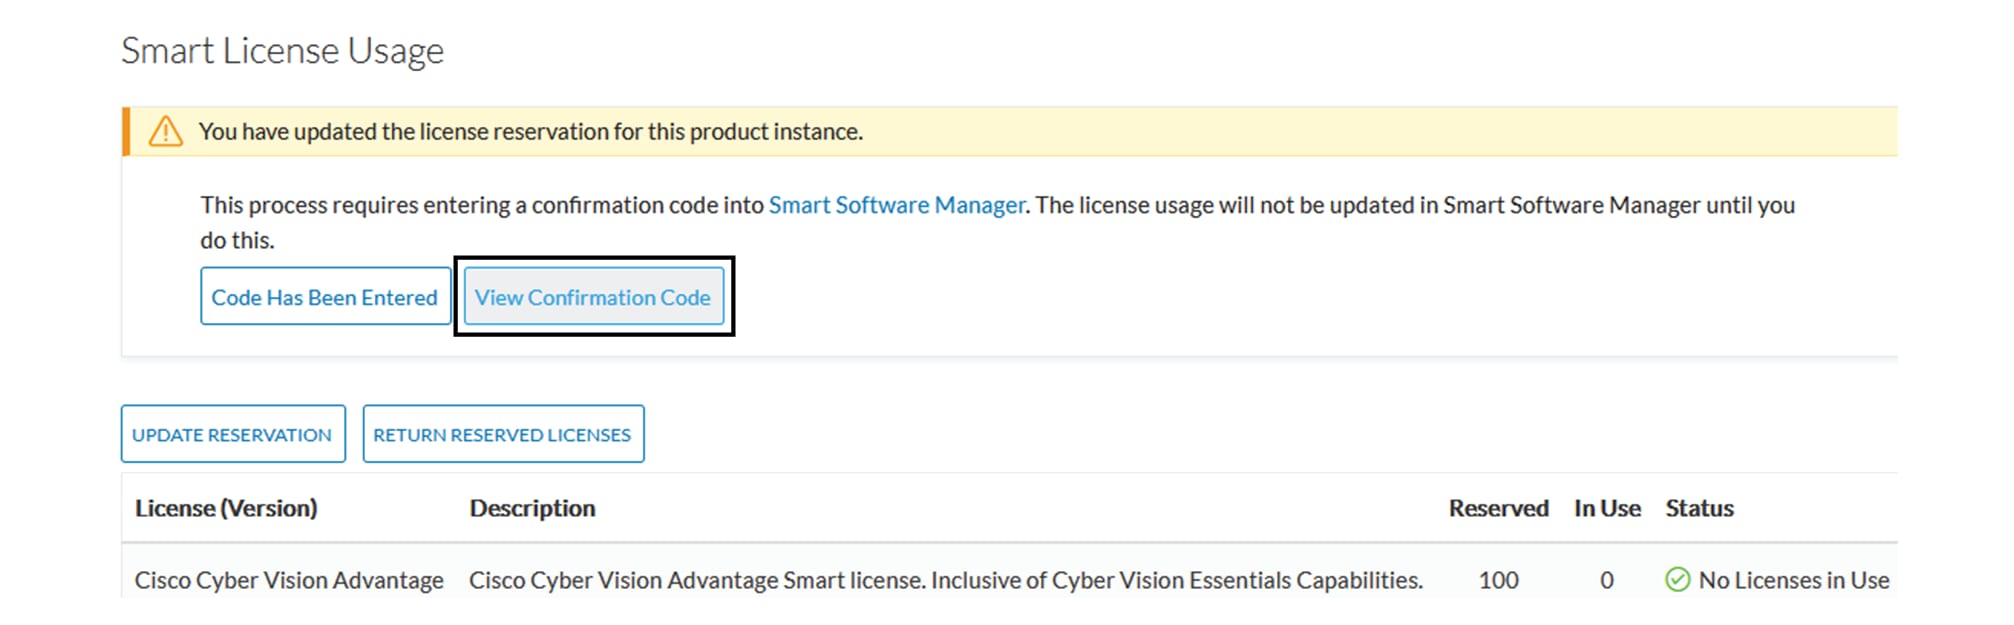
Task: Click the Reserved value 100
Action: 1498,580
